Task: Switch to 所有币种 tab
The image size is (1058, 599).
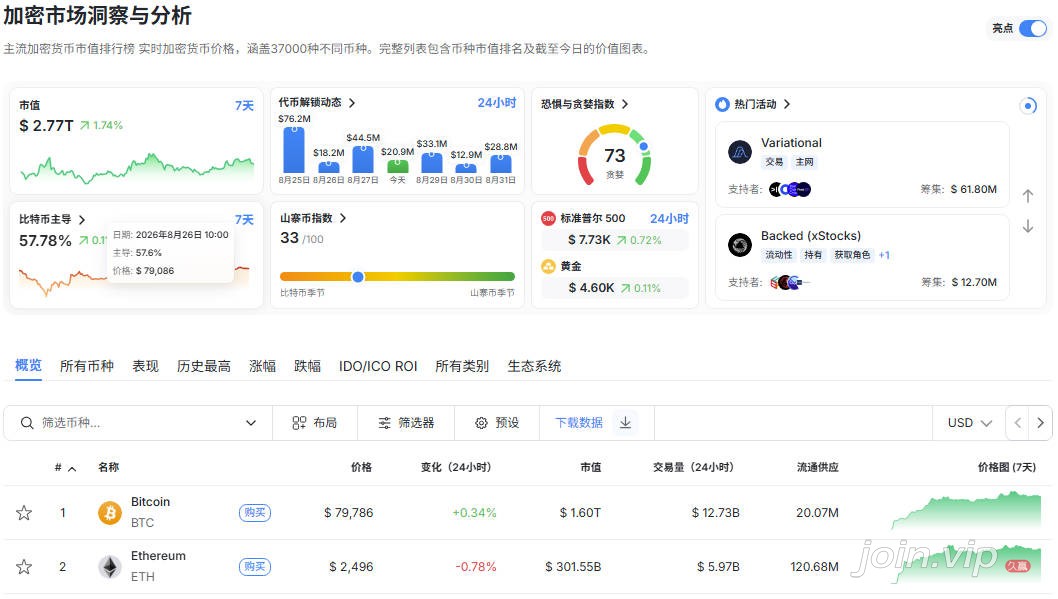Action: pyautogui.click(x=87, y=366)
